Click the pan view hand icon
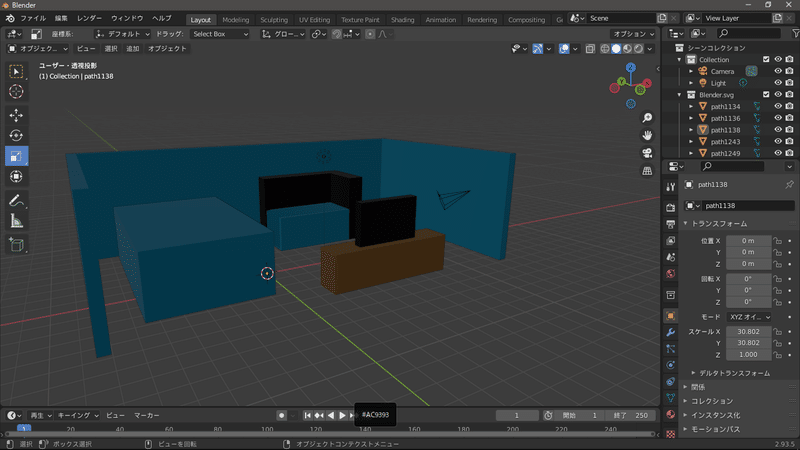 pos(647,136)
